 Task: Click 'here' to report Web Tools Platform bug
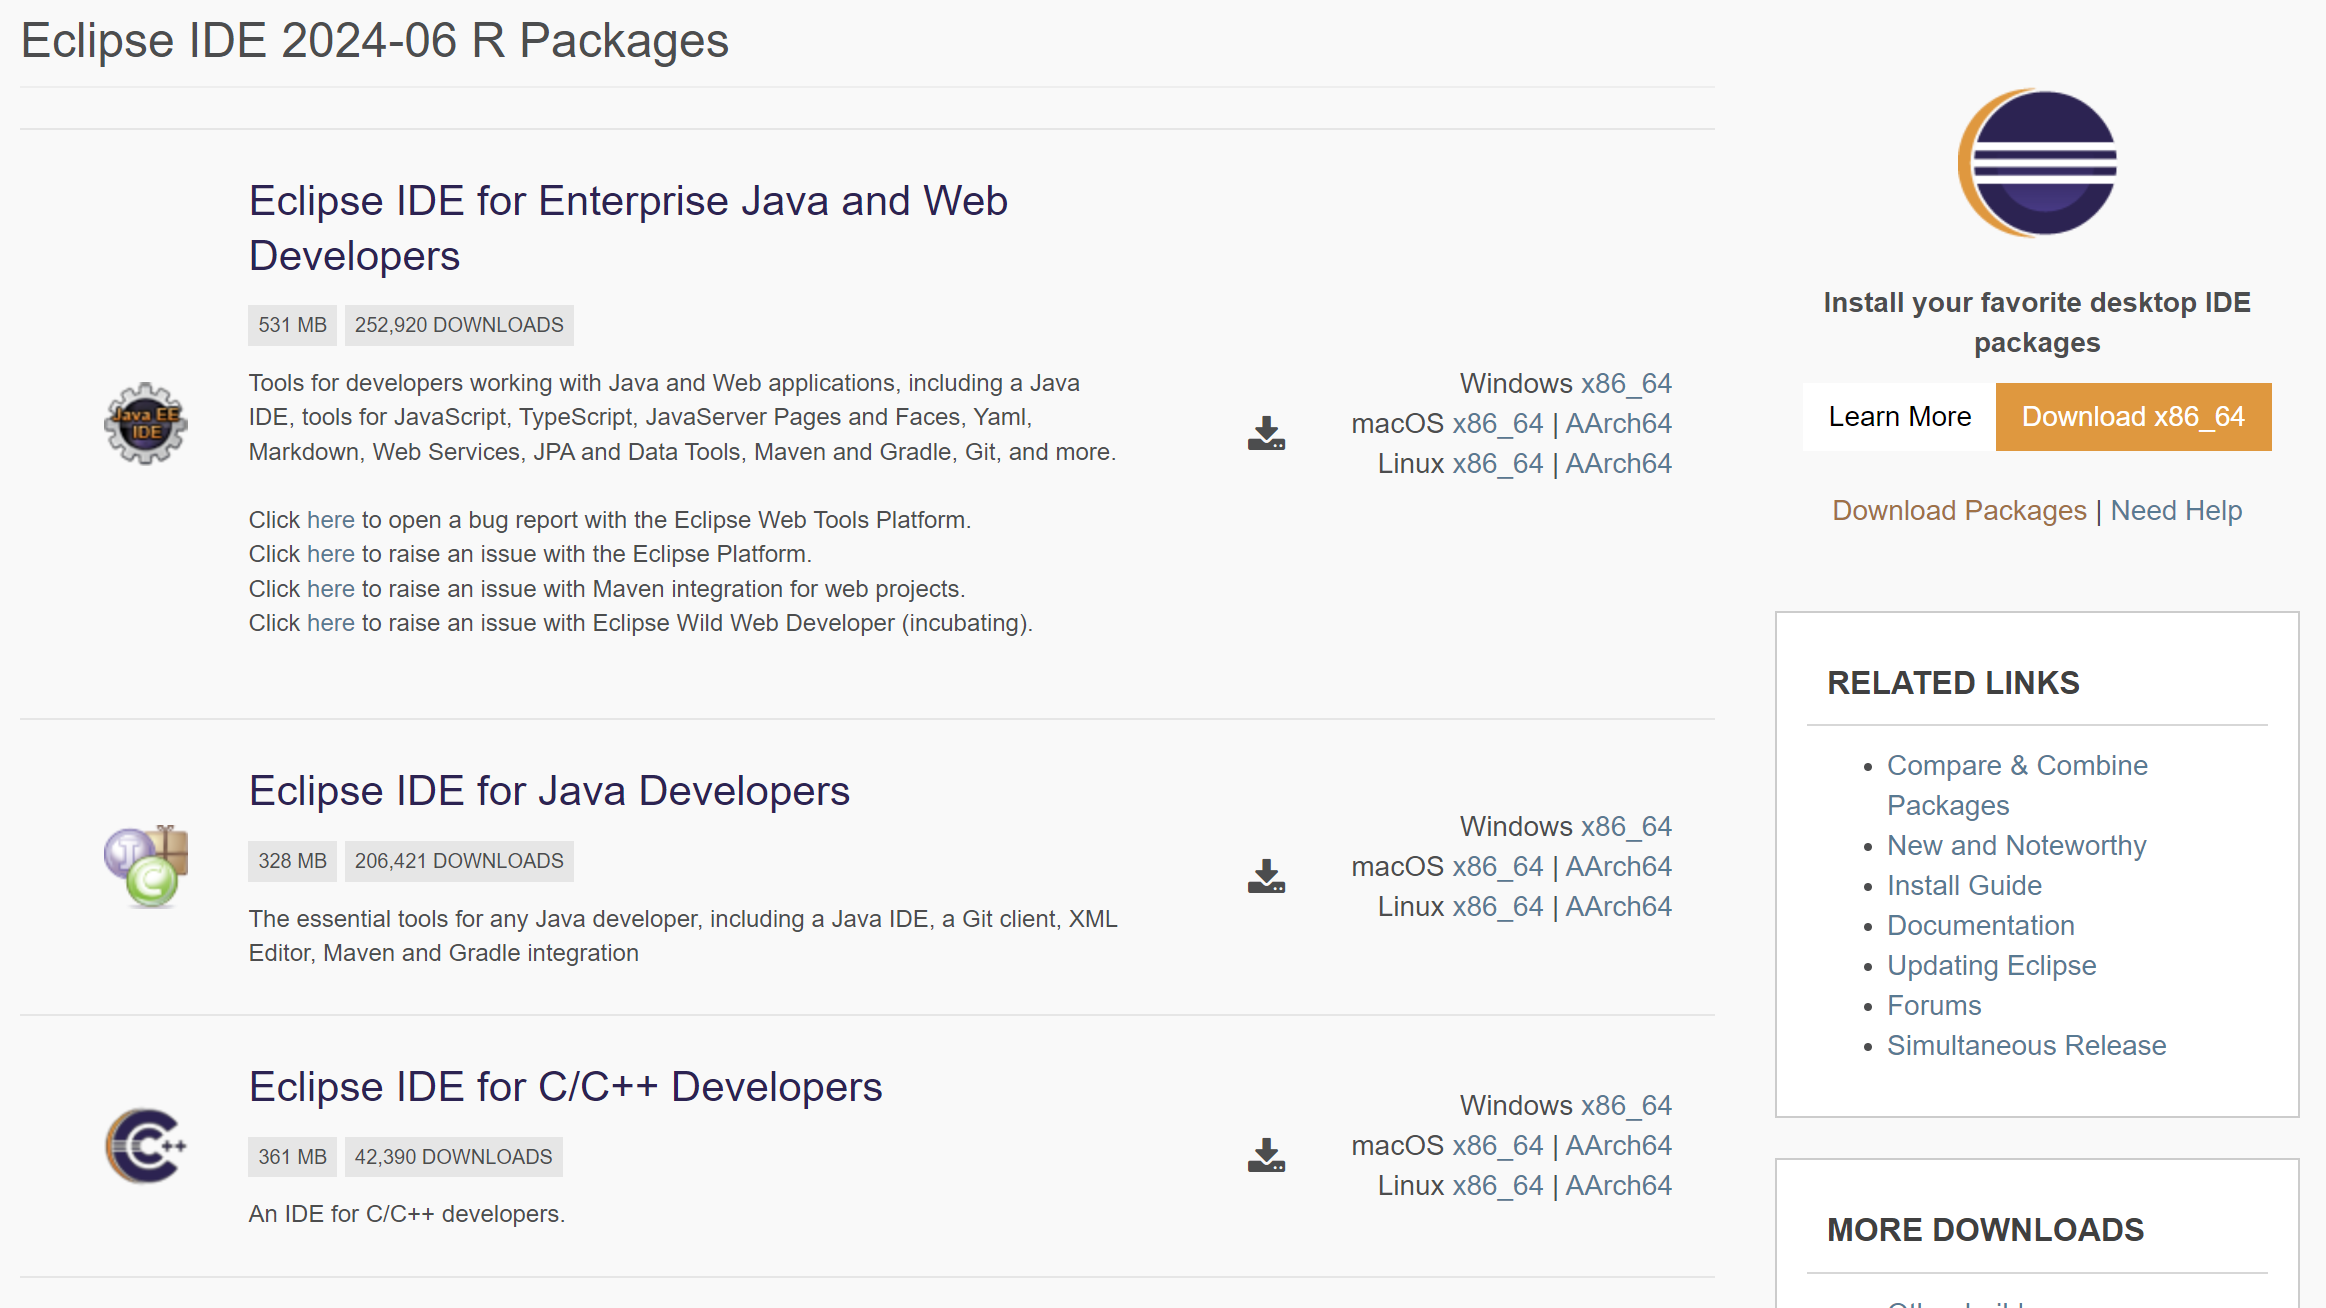coord(330,520)
